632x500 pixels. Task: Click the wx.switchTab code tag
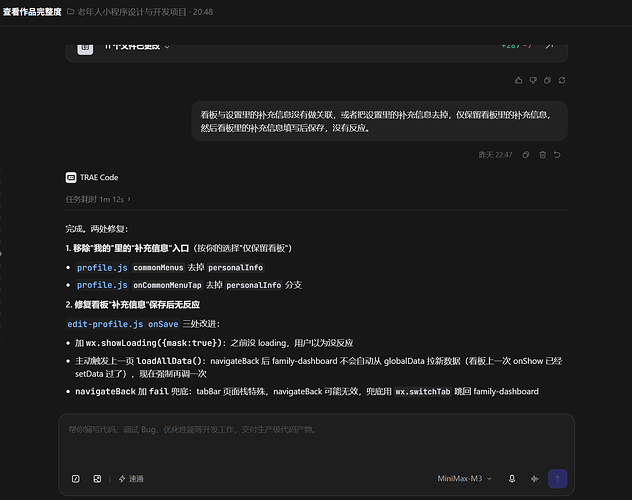(422, 392)
